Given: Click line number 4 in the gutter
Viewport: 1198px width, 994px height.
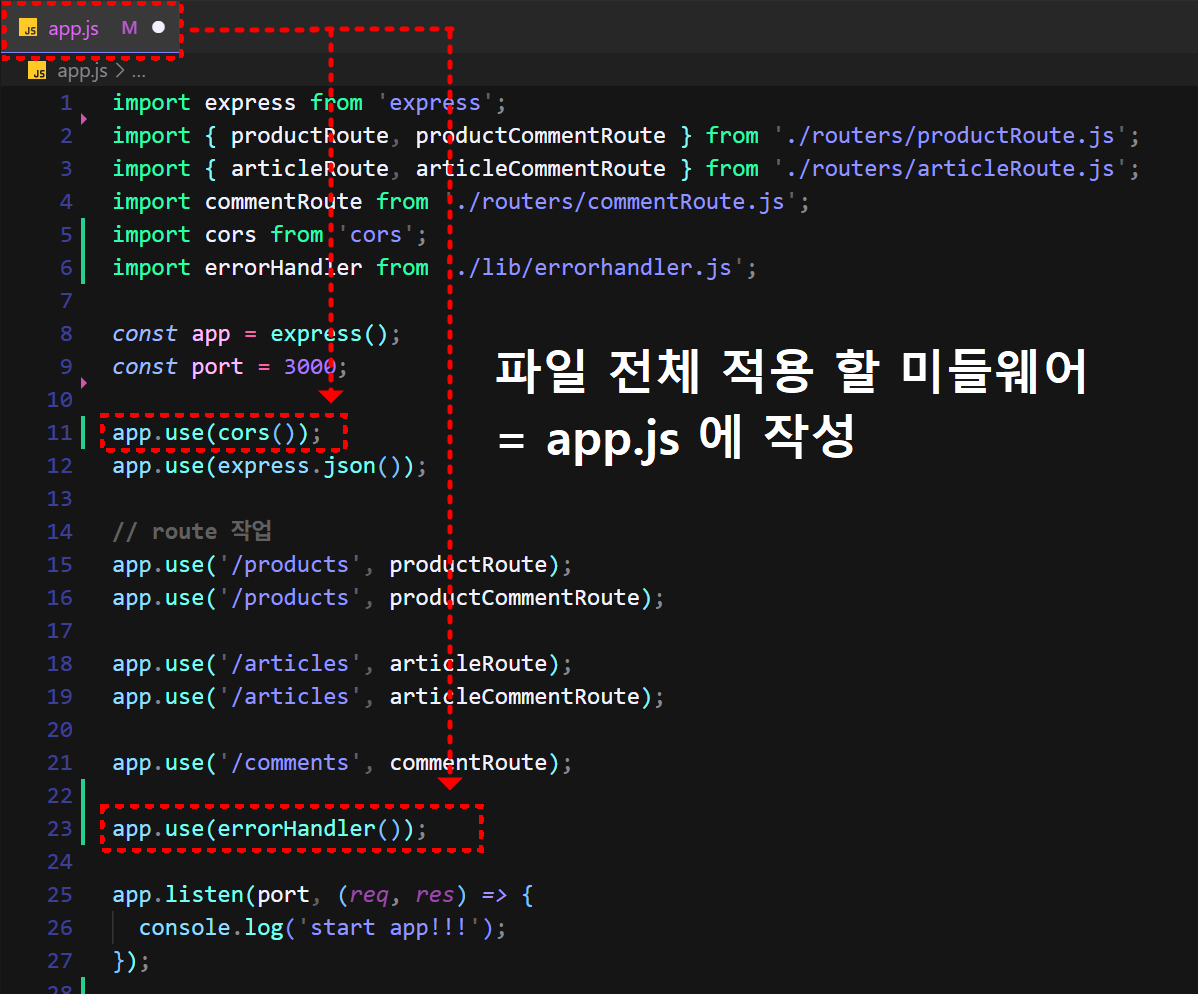Looking at the screenshot, I should pyautogui.click(x=66, y=202).
